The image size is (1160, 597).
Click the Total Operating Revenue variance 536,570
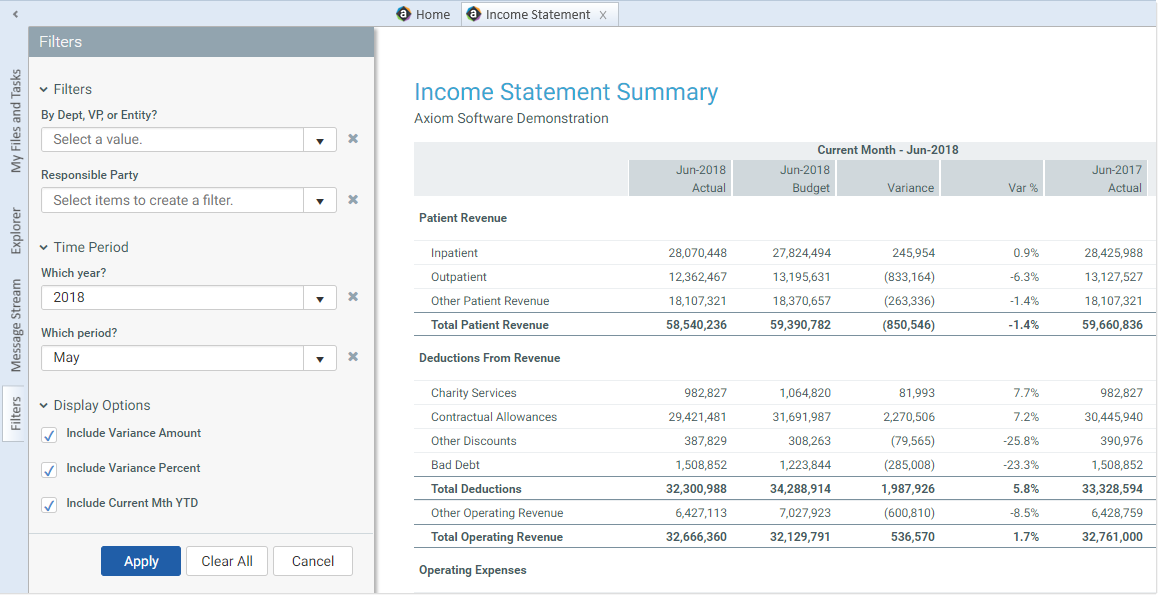point(913,537)
